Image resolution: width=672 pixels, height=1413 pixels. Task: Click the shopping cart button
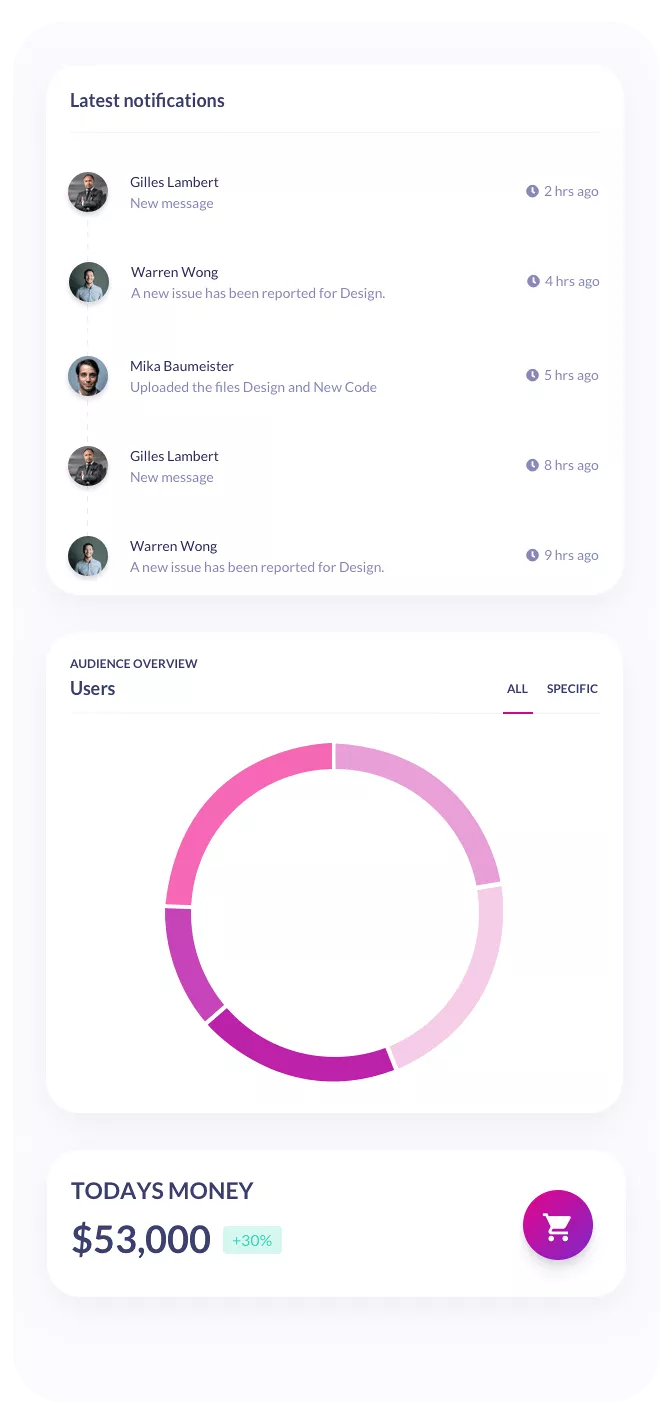(x=557, y=1225)
